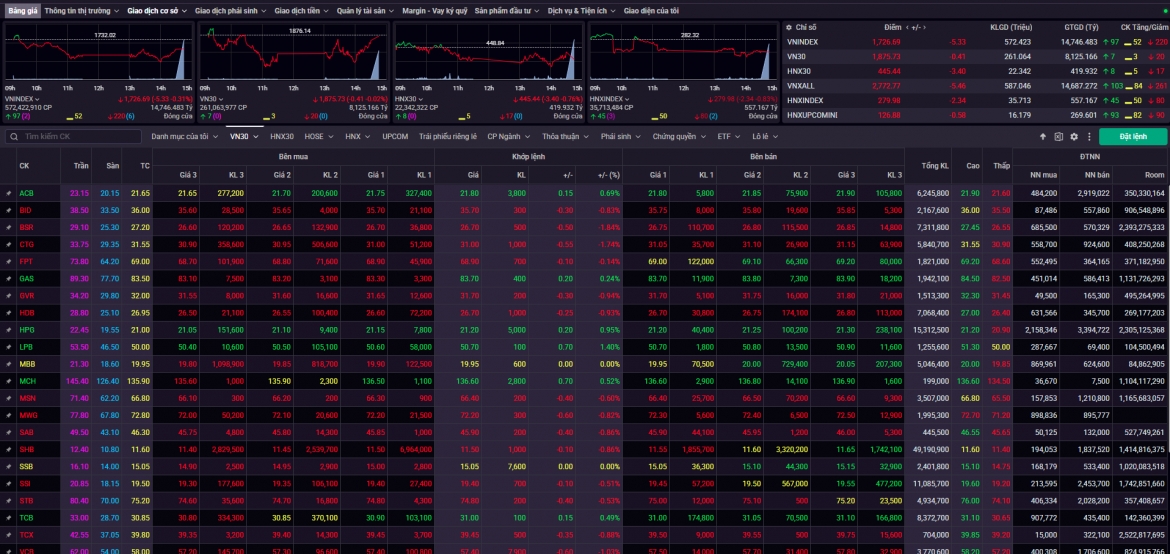The width and height of the screenshot is (1170, 554).
Task: Export price board via the Excel icon
Action: [x=1058, y=137]
